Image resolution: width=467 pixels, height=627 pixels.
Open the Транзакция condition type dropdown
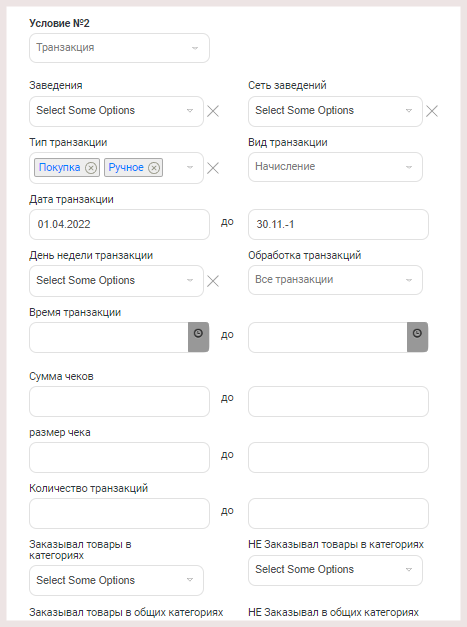tap(119, 48)
